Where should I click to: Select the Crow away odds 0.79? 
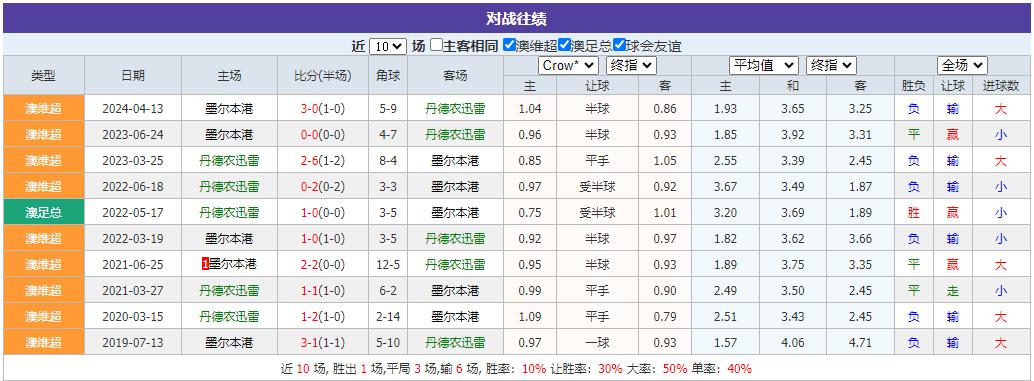pos(665,316)
